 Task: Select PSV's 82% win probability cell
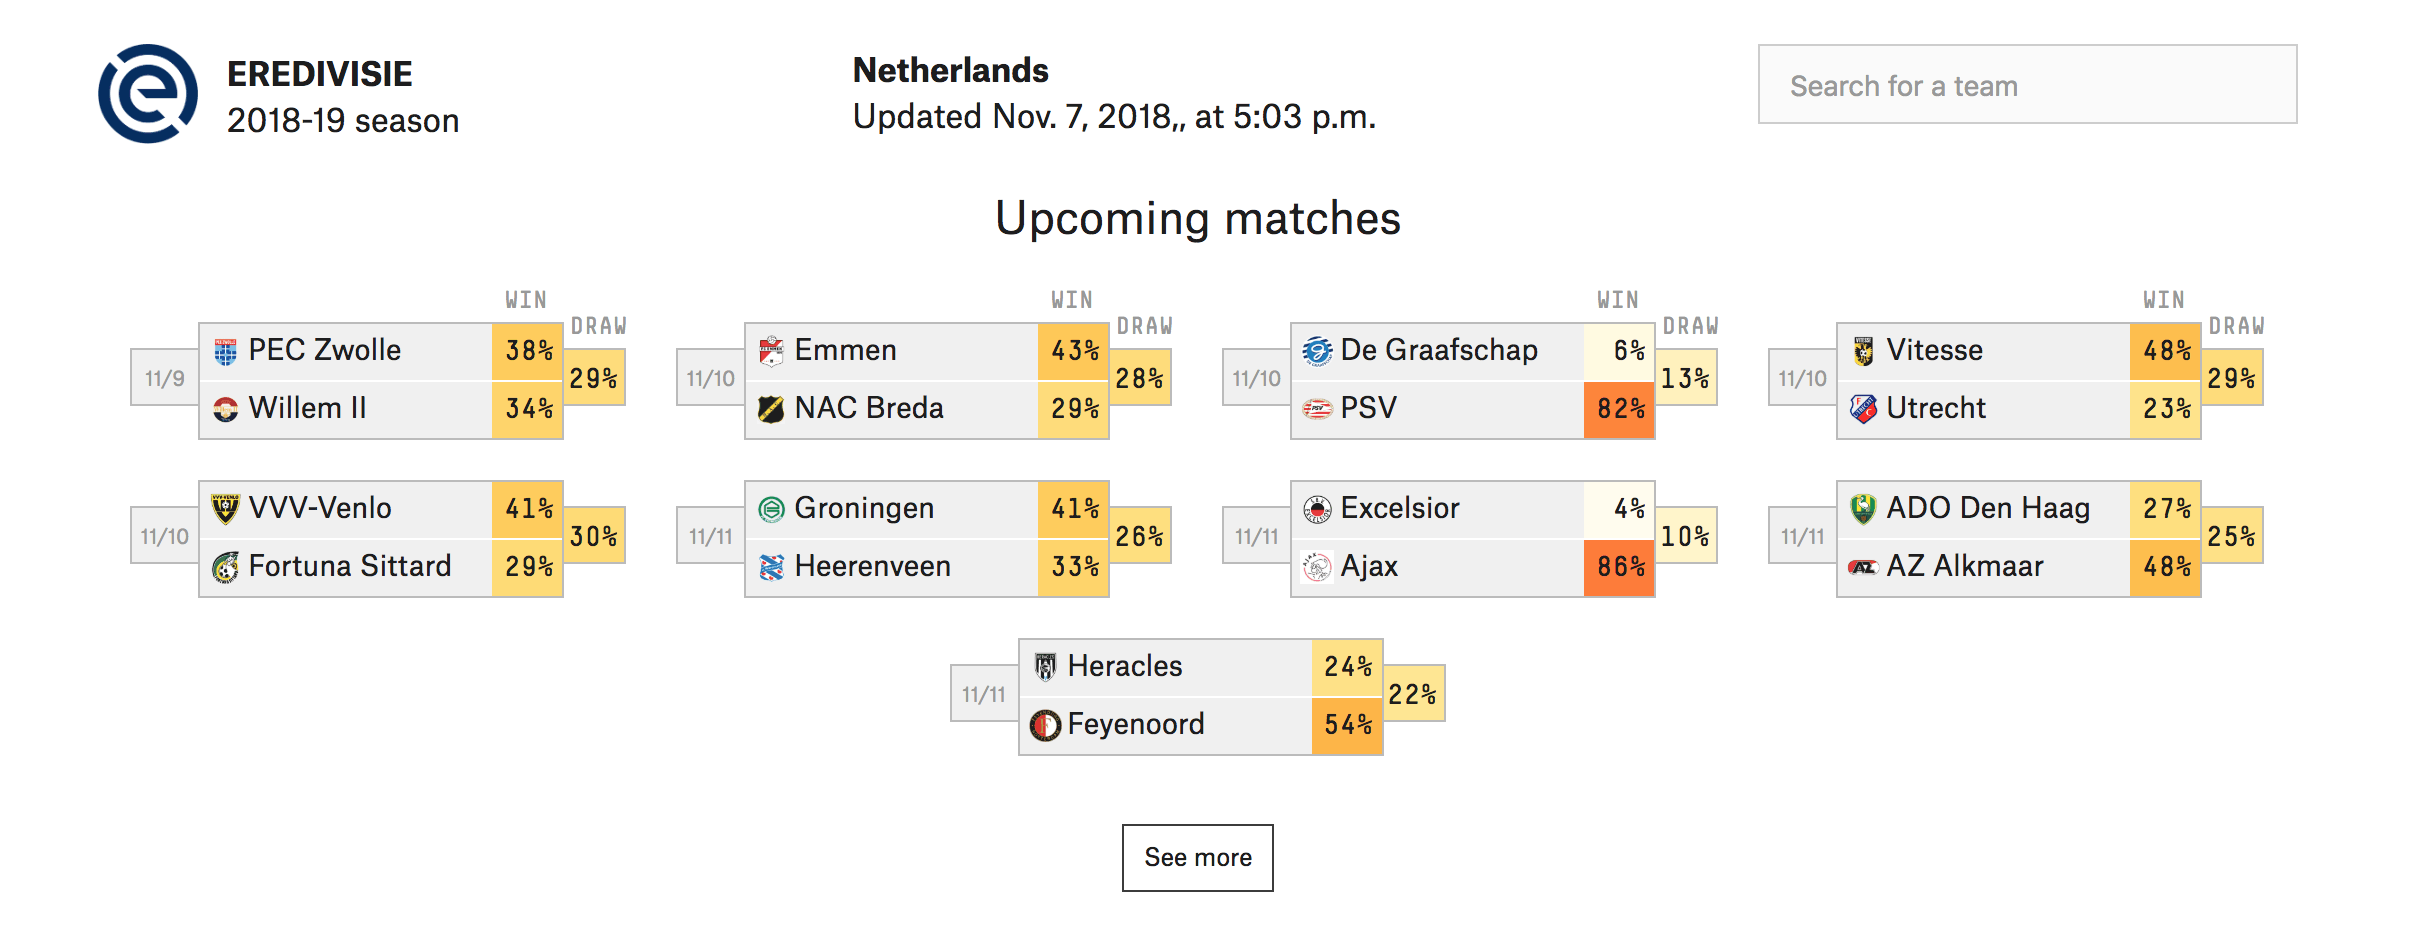[1620, 409]
